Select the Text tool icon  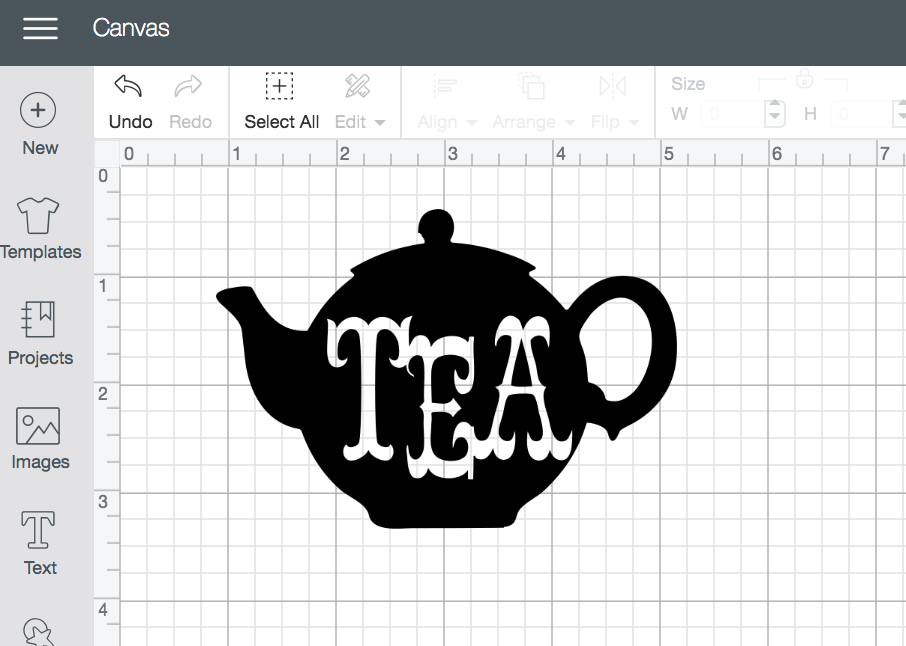click(x=38, y=529)
